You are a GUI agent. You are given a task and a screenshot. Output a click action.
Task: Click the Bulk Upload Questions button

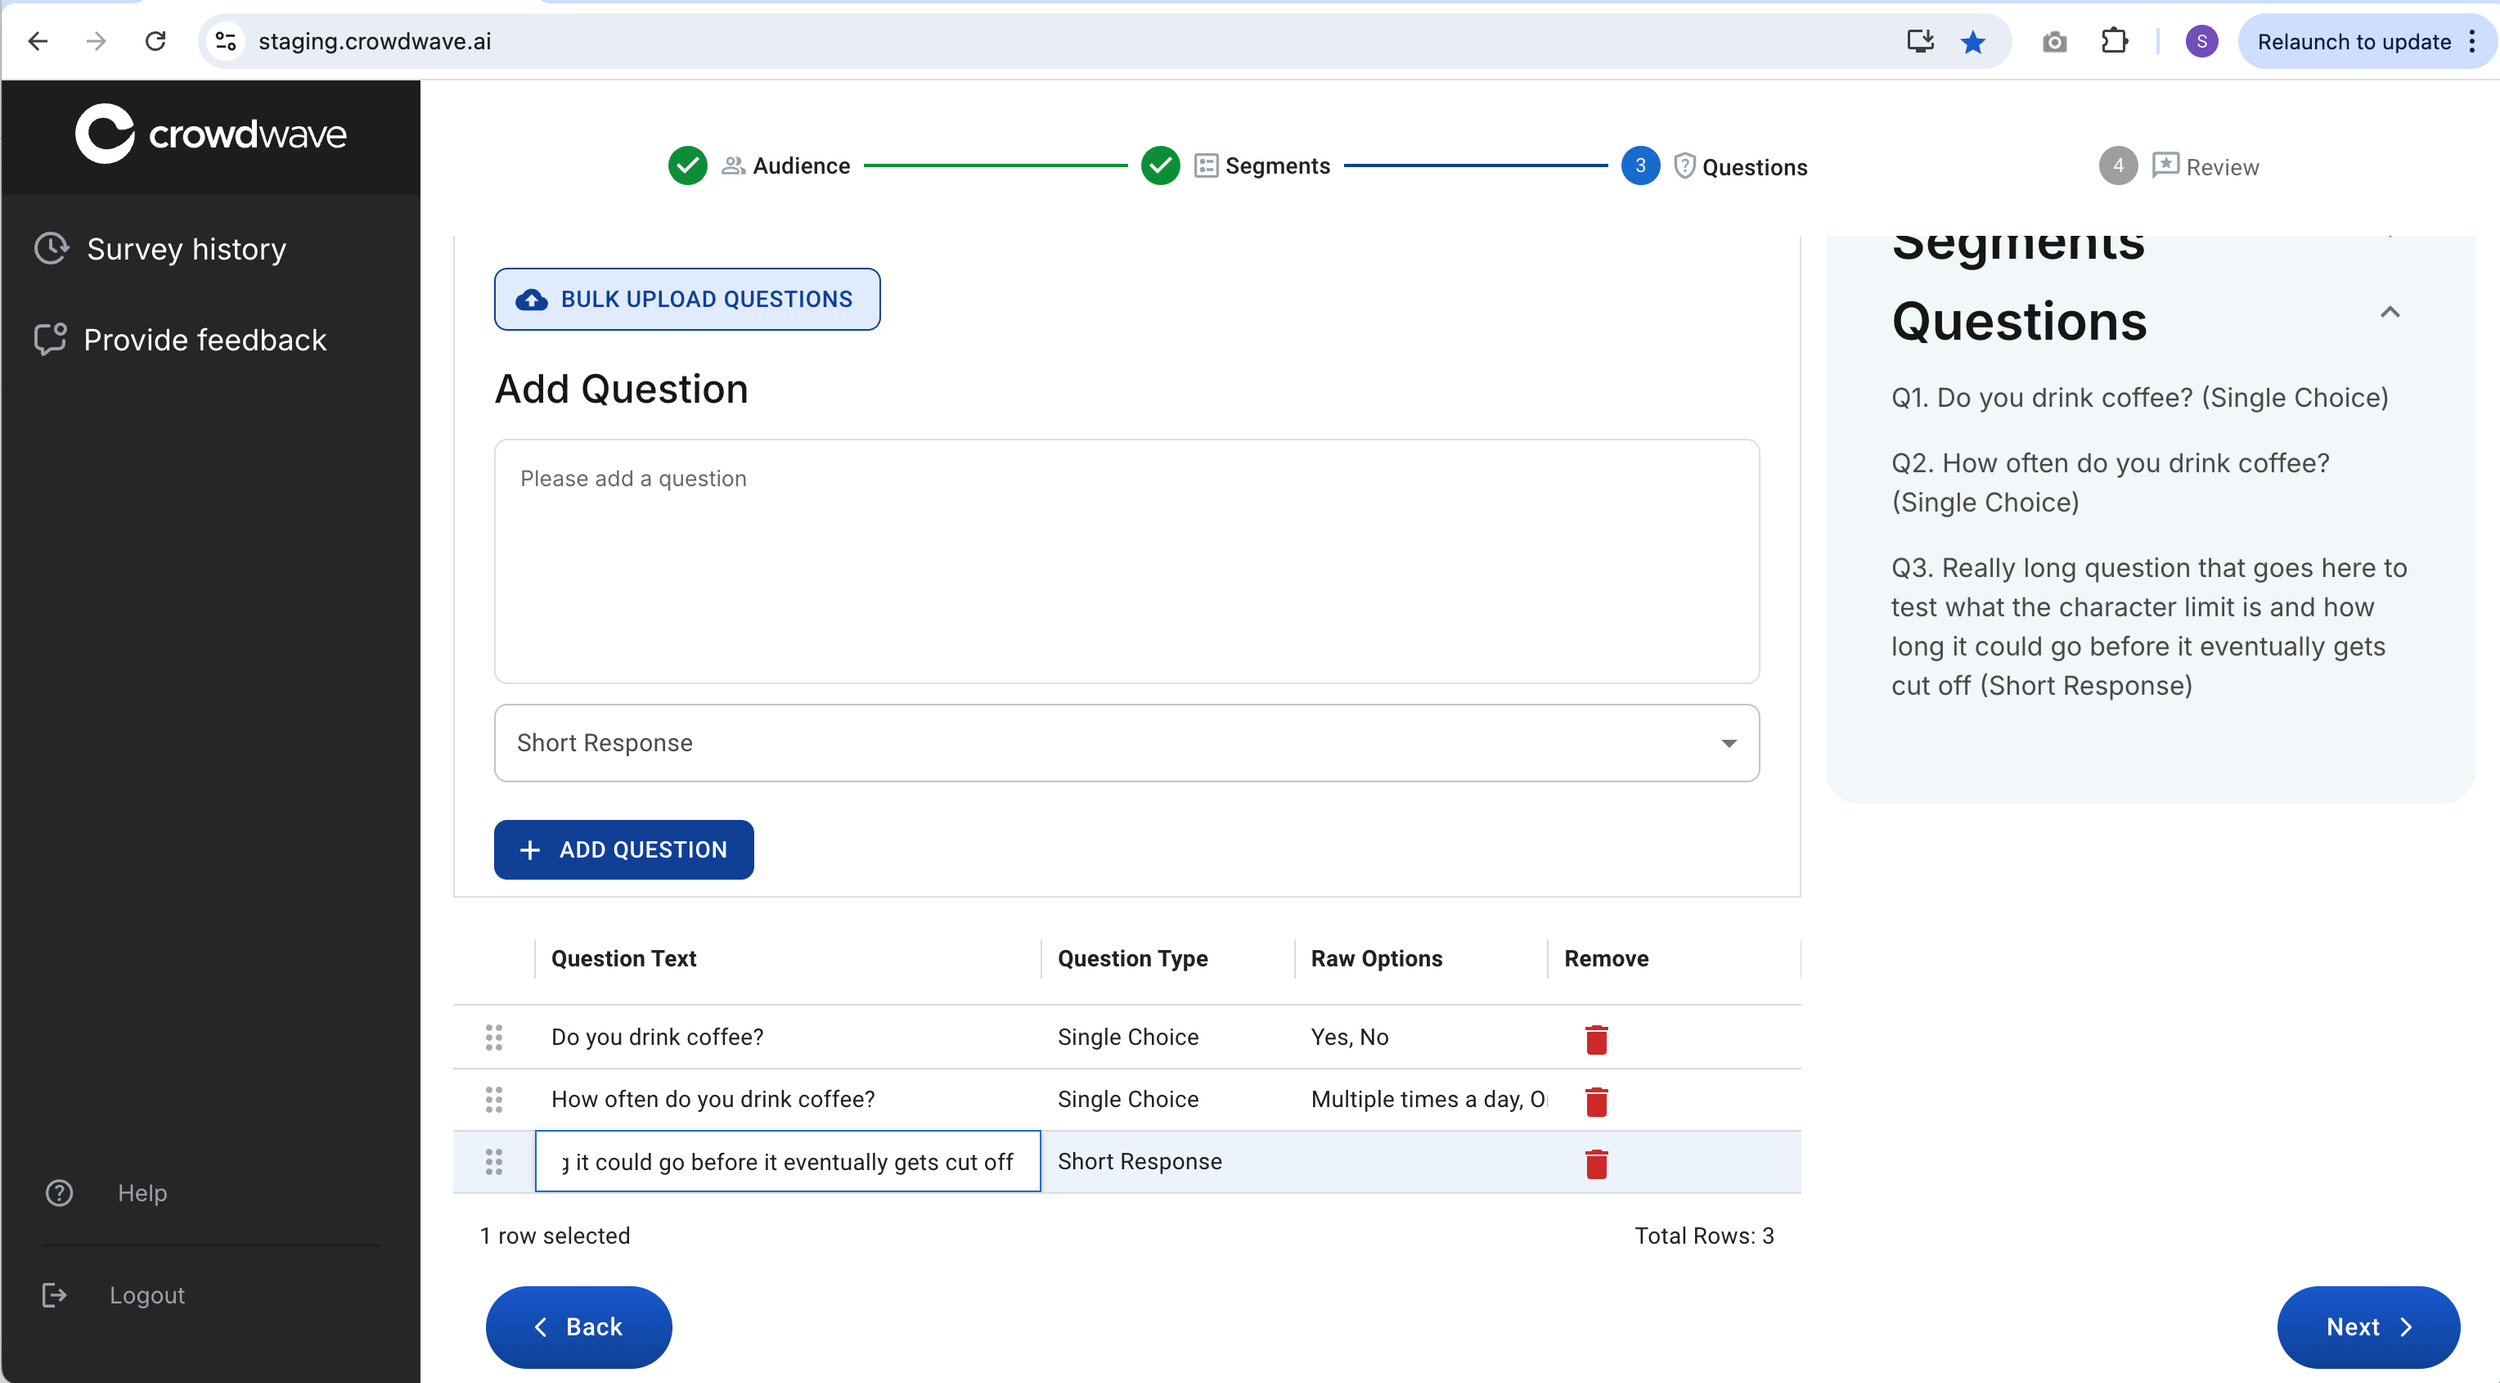tap(687, 299)
